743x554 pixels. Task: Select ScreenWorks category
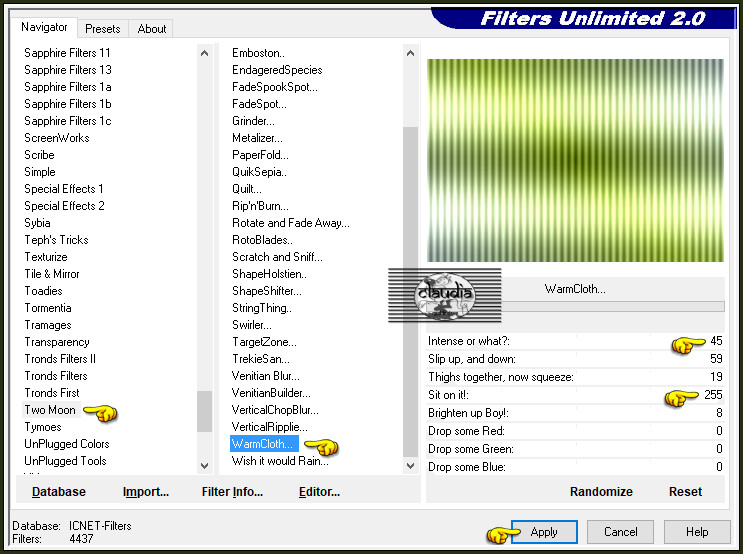(57, 138)
